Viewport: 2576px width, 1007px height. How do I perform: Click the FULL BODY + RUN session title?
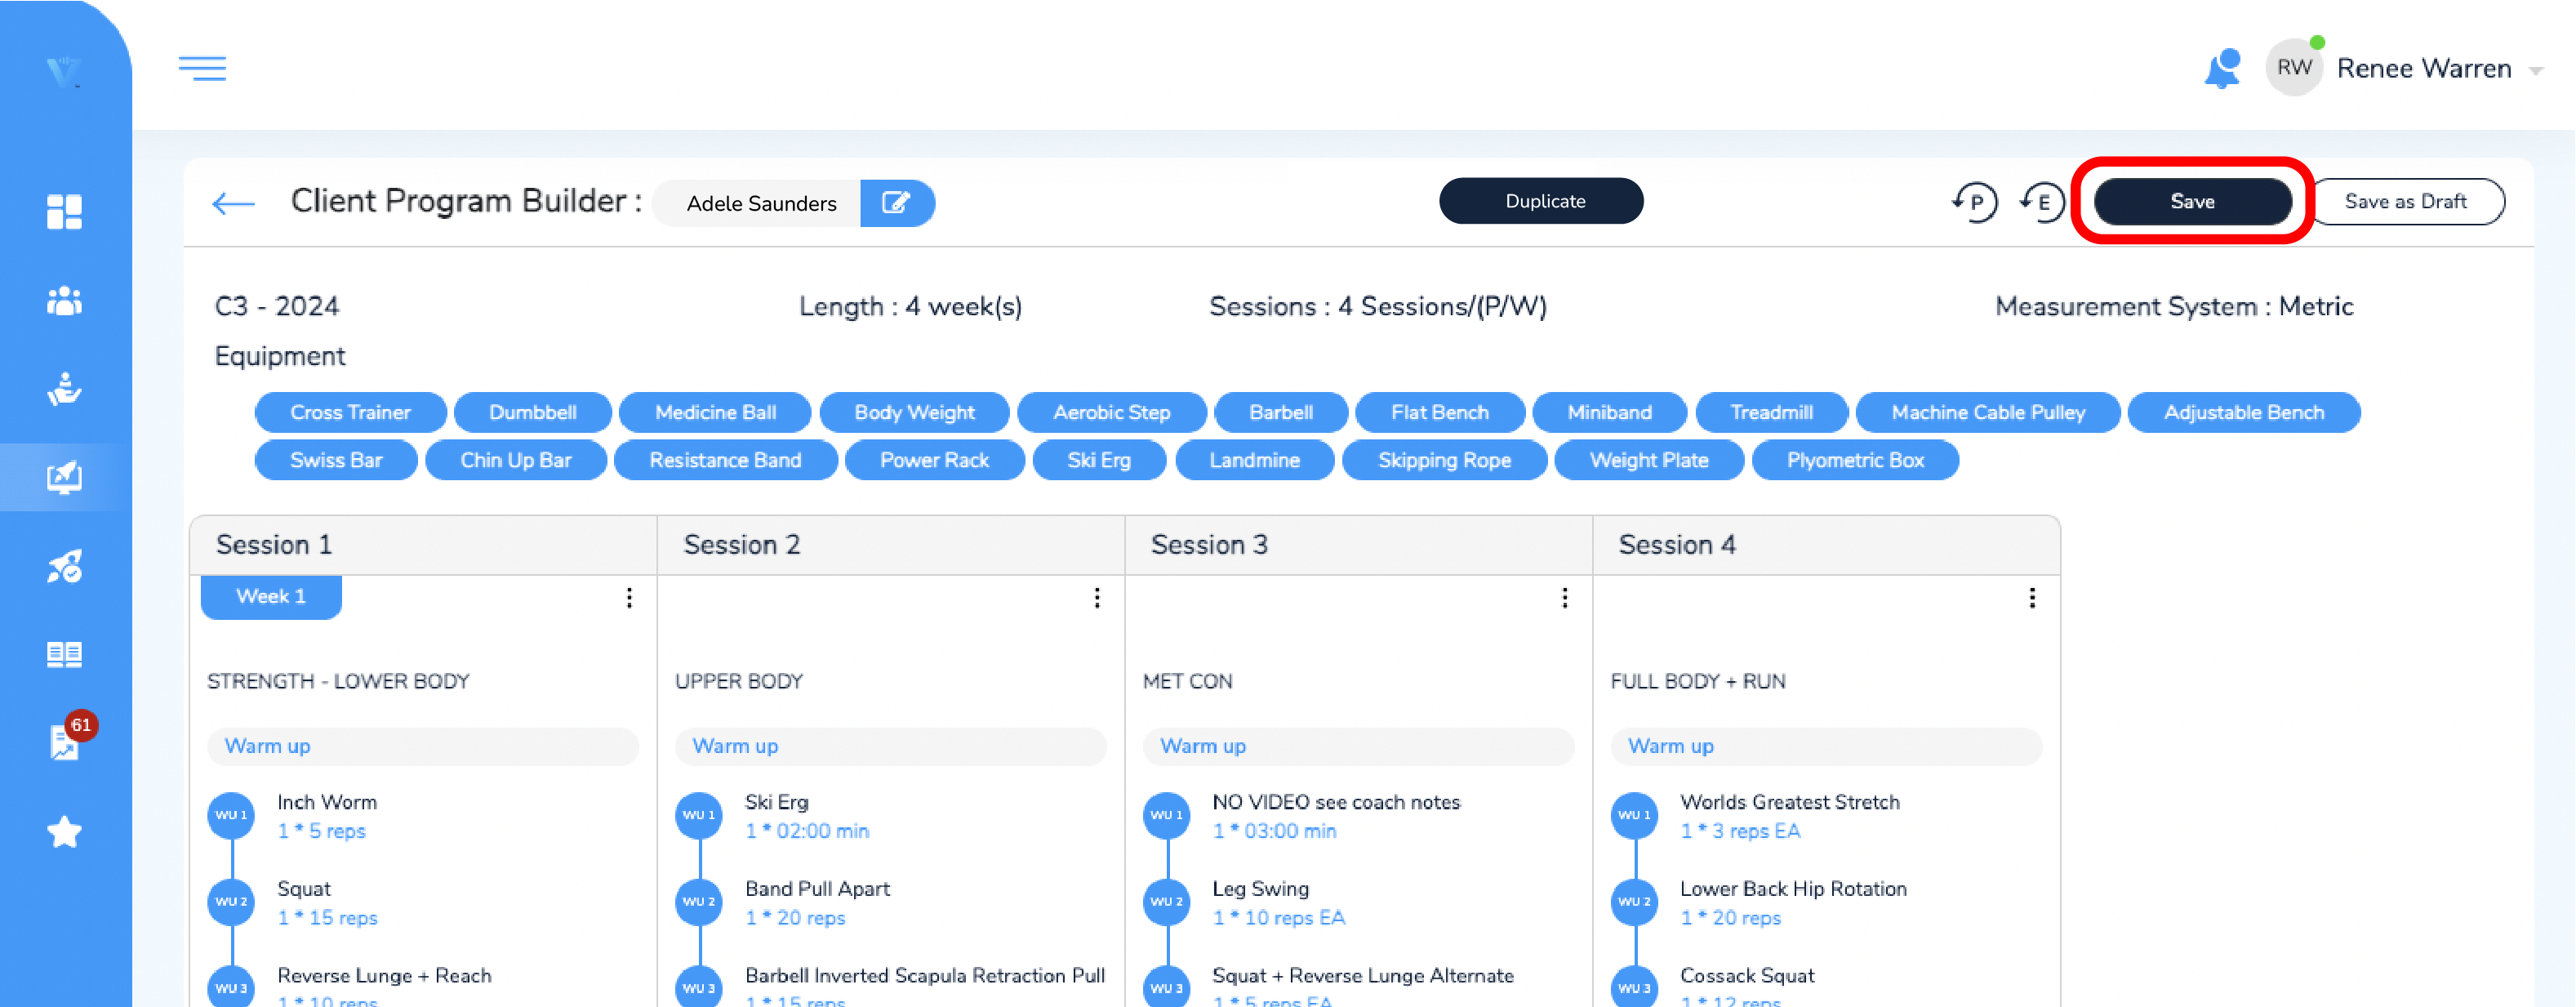[1698, 682]
